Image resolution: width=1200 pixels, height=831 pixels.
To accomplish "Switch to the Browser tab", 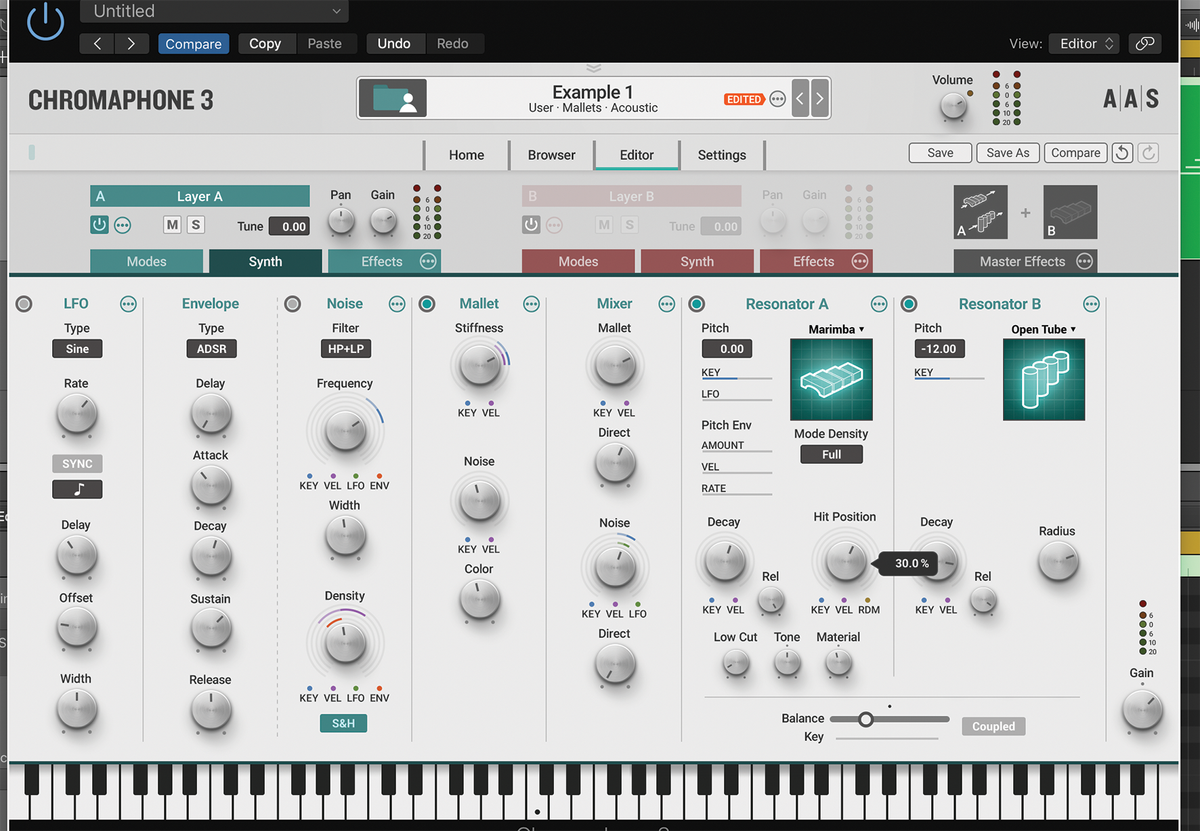I will pyautogui.click(x=551, y=155).
